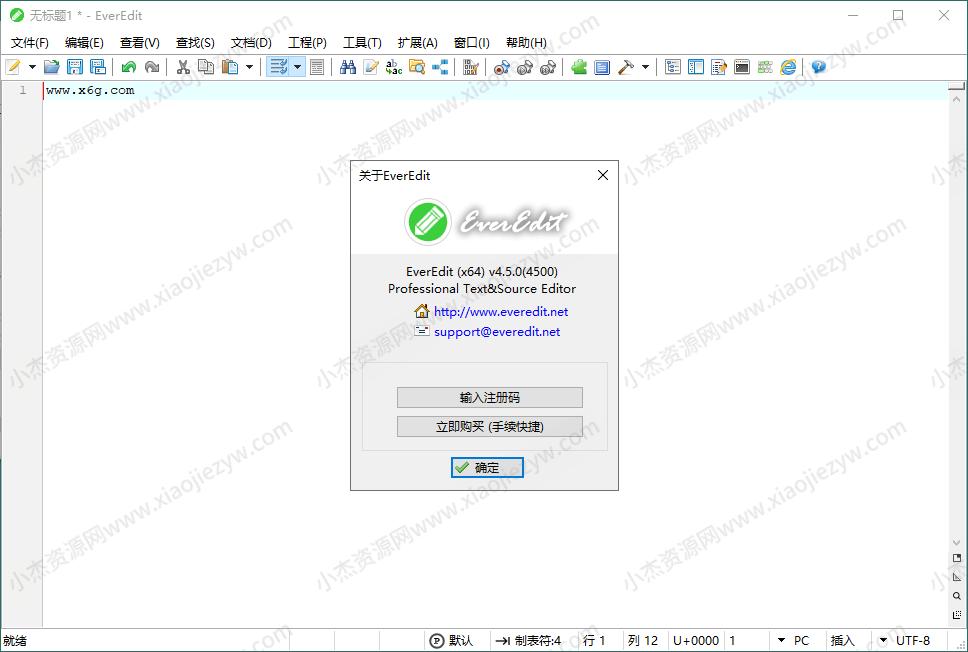Image resolution: width=968 pixels, height=652 pixels.
Task: Click the Save All toolbar icon
Action: pos(98,67)
